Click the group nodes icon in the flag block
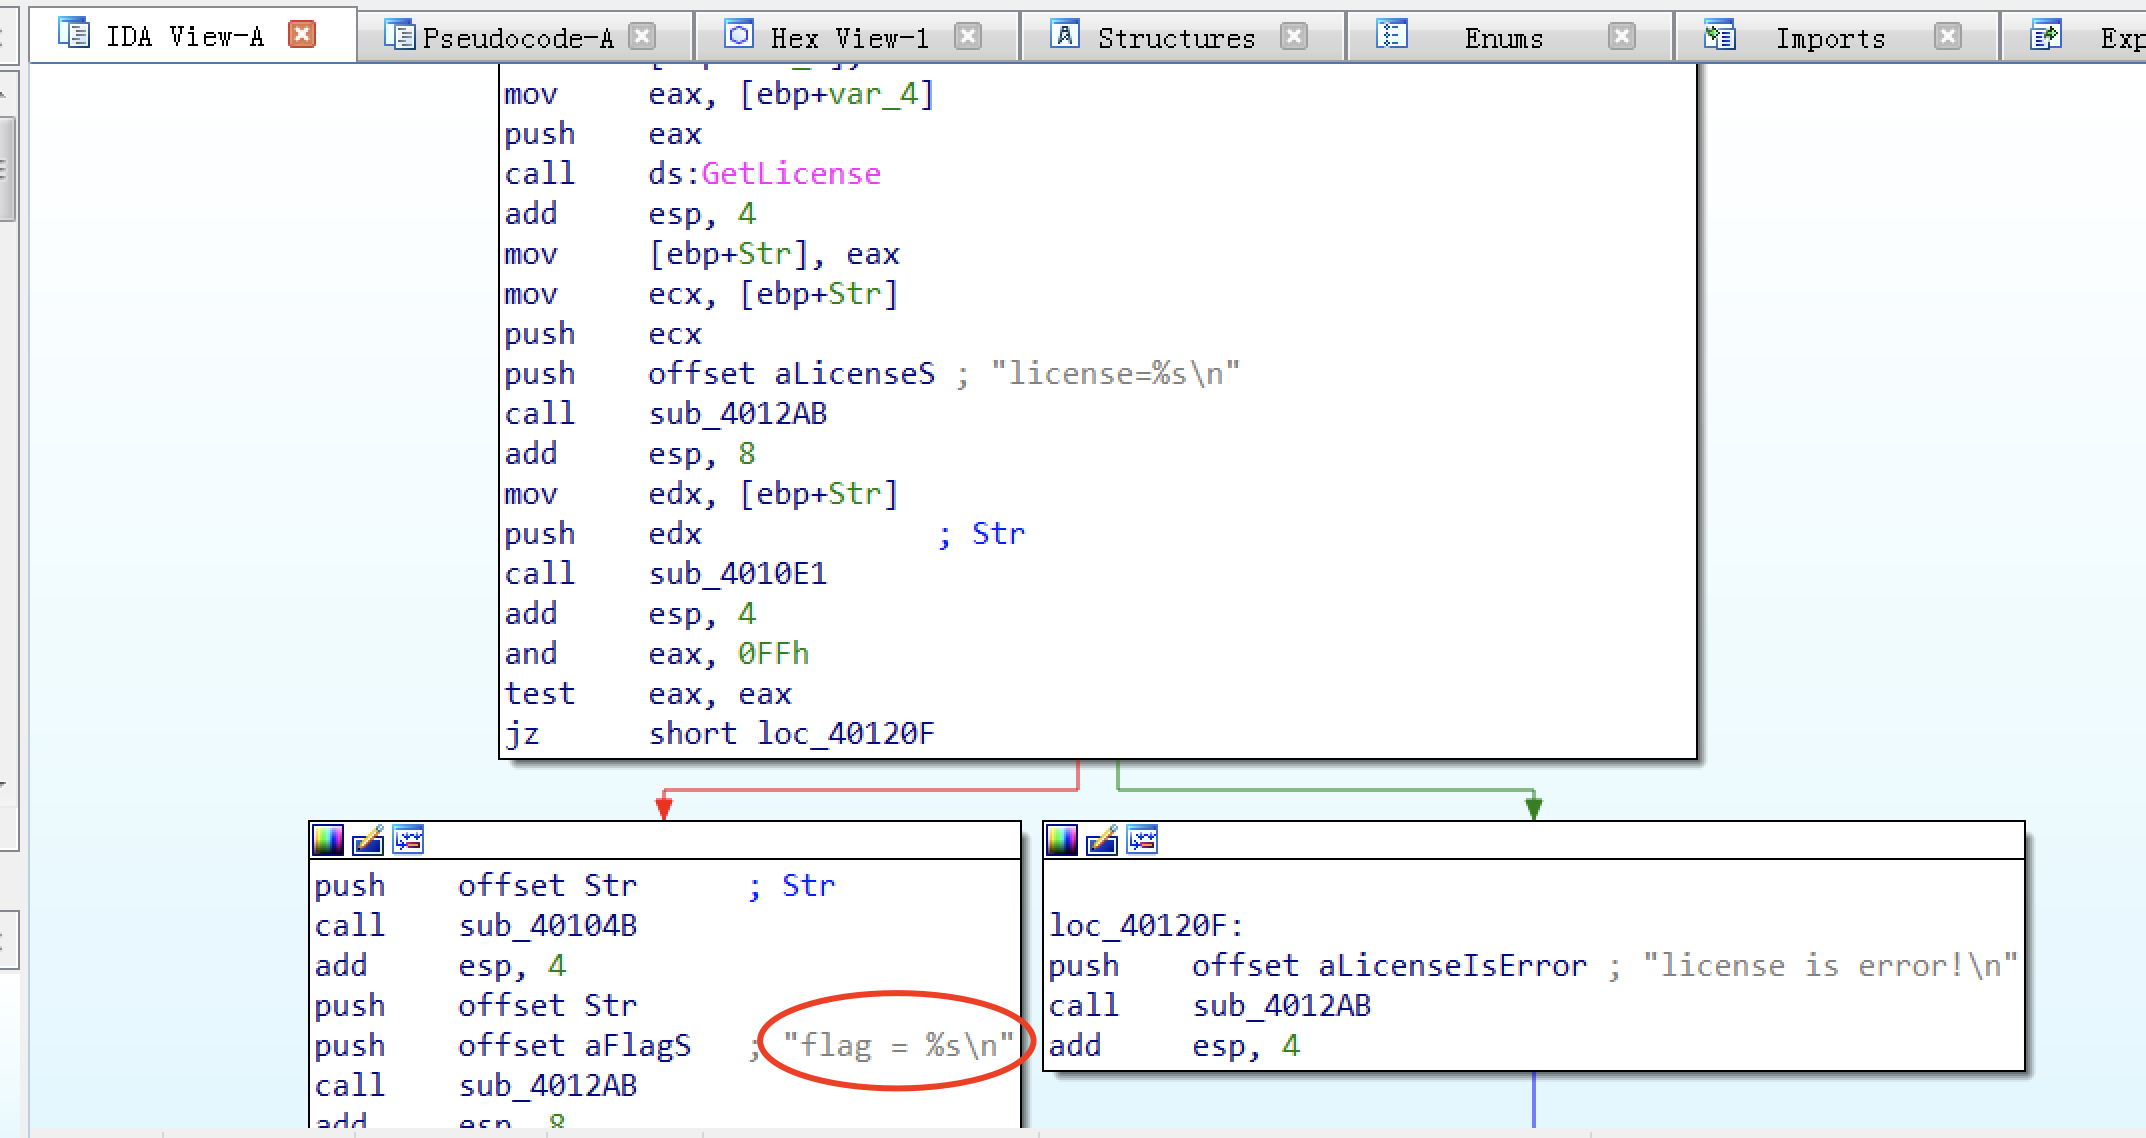The height and width of the screenshot is (1138, 2146). tap(408, 840)
